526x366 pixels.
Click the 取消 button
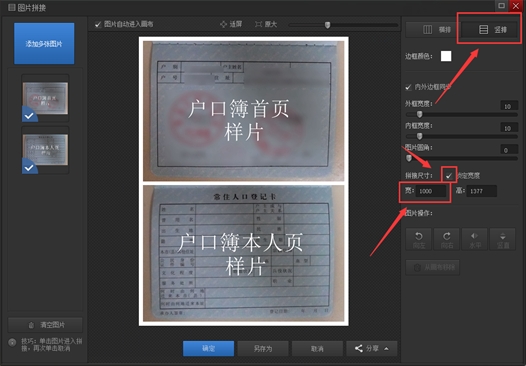(x=317, y=349)
